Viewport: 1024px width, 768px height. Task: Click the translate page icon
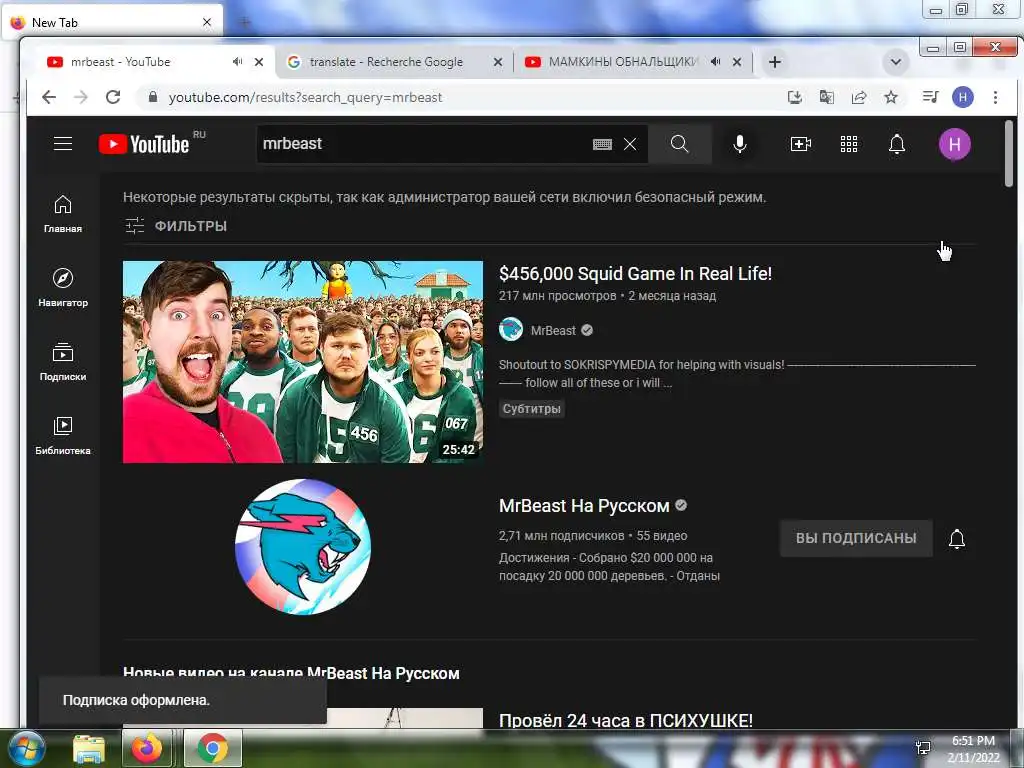pos(827,97)
